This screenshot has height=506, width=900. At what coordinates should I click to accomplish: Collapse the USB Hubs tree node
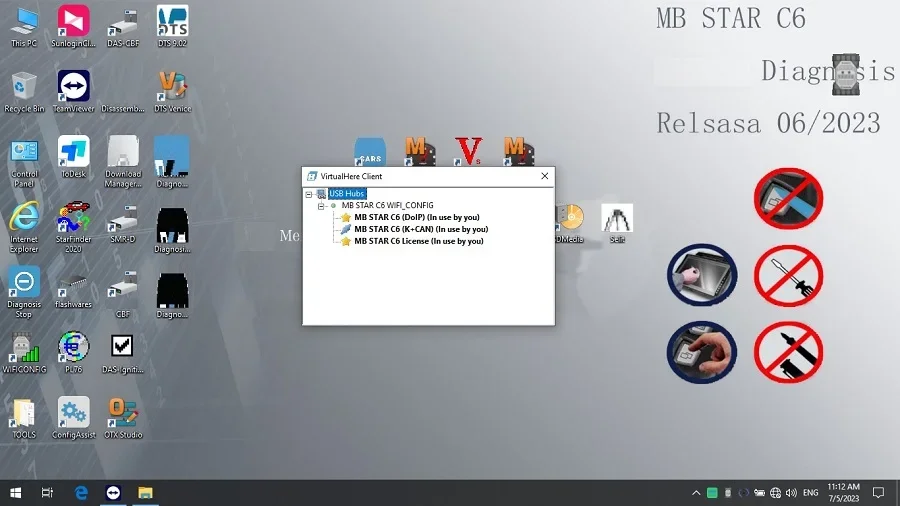tap(309, 194)
